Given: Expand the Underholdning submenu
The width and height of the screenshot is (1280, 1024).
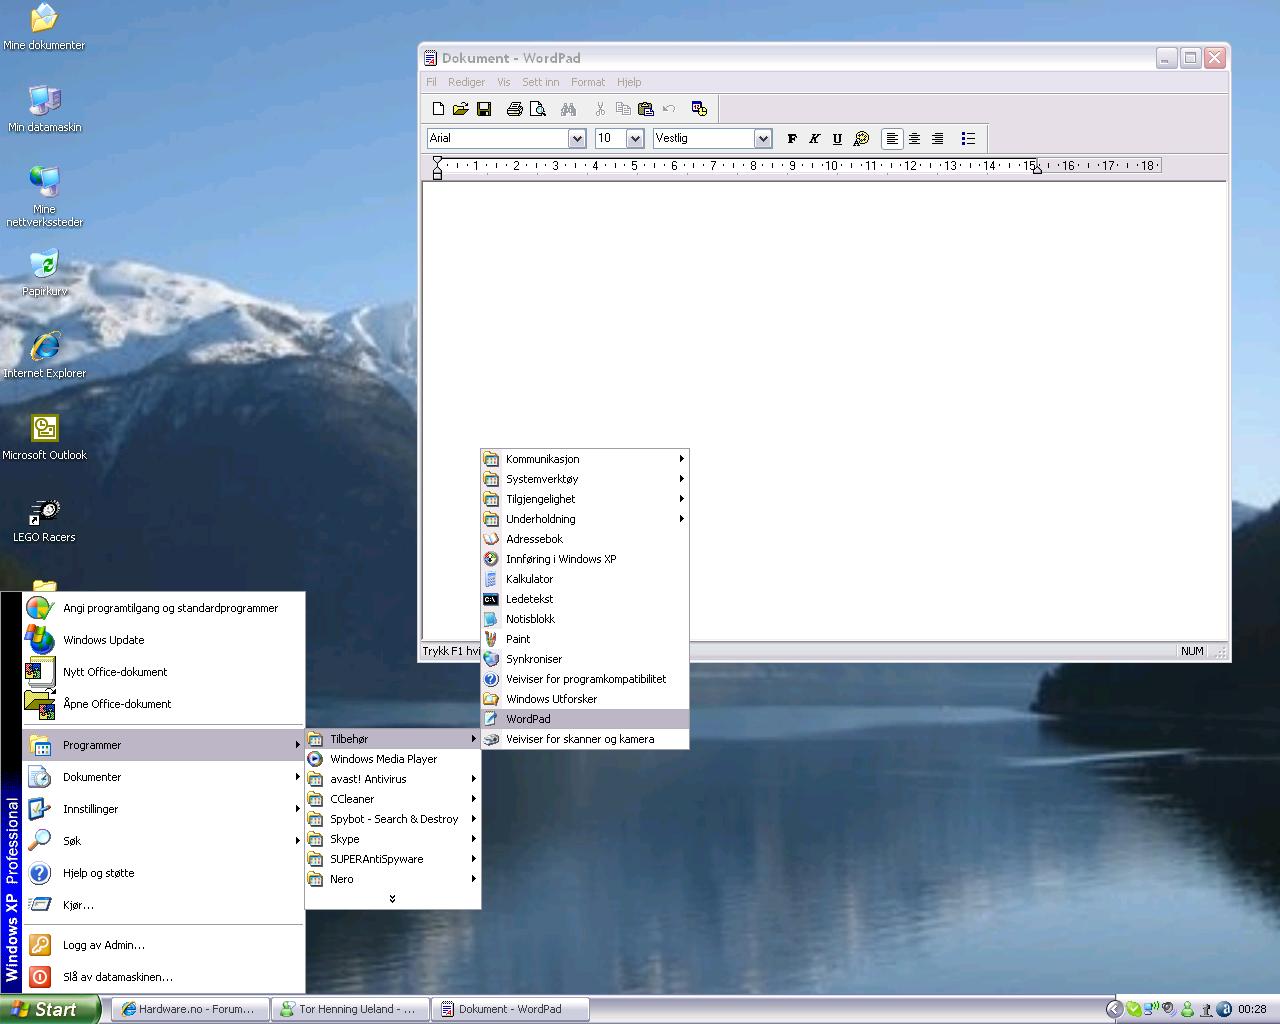Looking at the screenshot, I should click(585, 519).
